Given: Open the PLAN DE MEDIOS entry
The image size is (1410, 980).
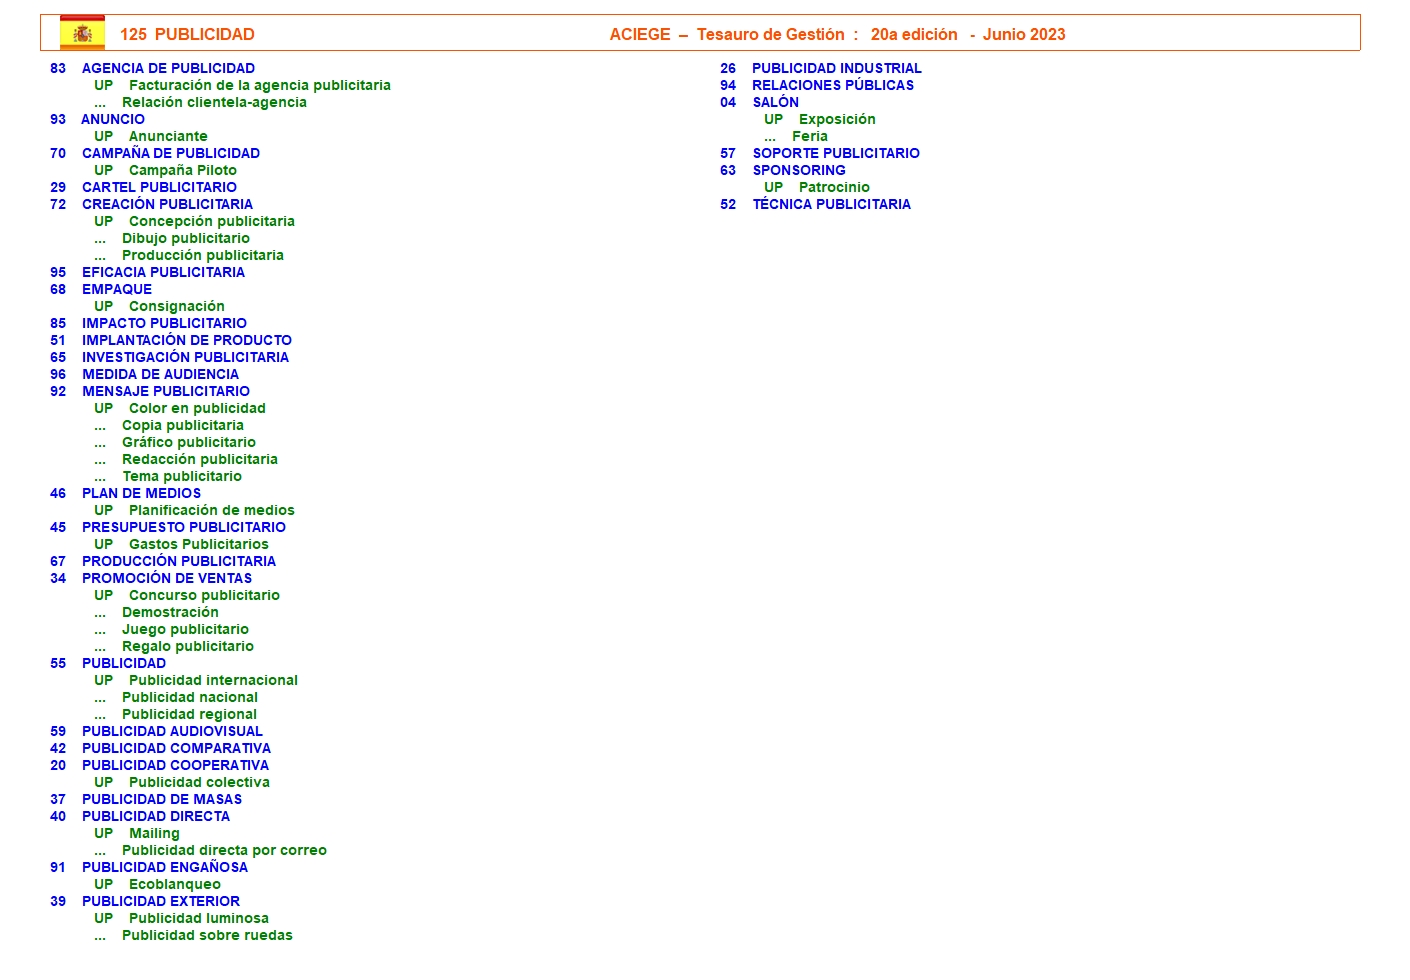Looking at the screenshot, I should pyautogui.click(x=141, y=493).
